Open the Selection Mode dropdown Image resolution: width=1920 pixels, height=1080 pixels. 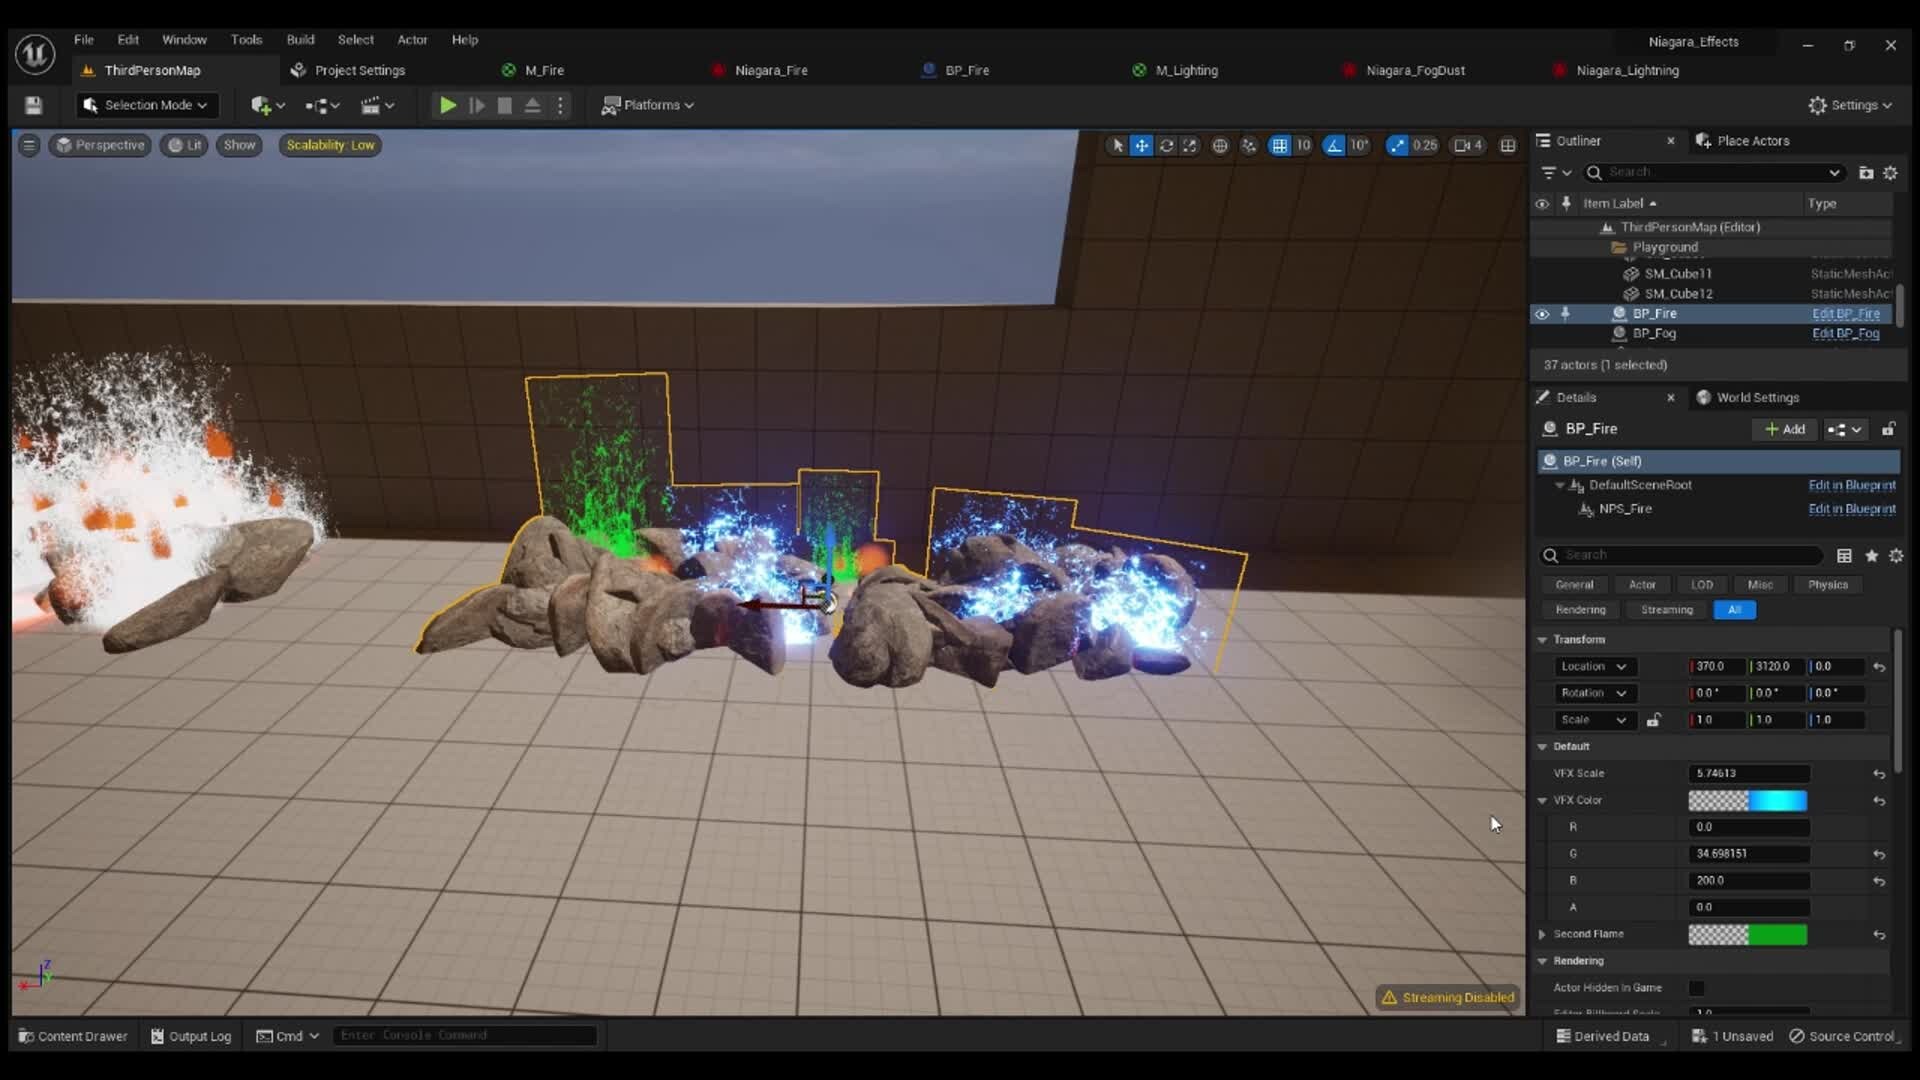click(x=146, y=105)
